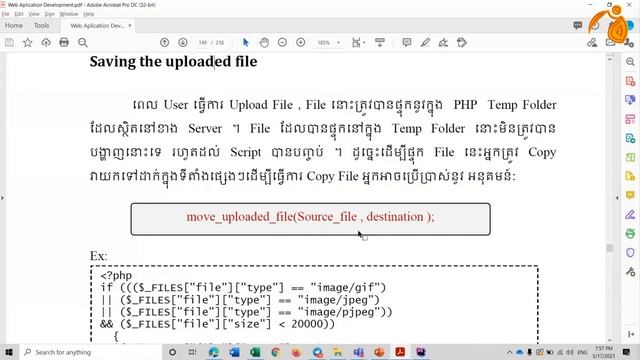Click the Save file icon
Image resolution: width=640 pixels, height=360 pixels.
[9, 42]
